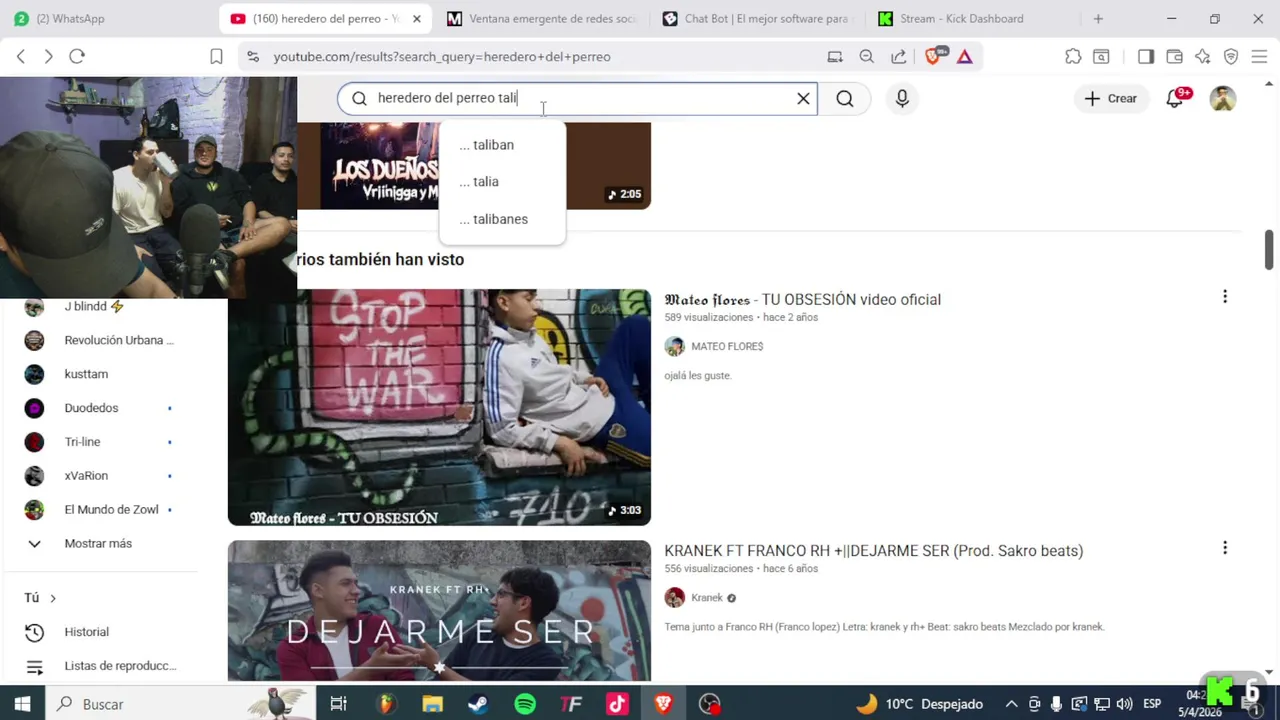The height and width of the screenshot is (720, 1280).
Task: Open Brave VPN shield icon
Action: [x=1231, y=57]
